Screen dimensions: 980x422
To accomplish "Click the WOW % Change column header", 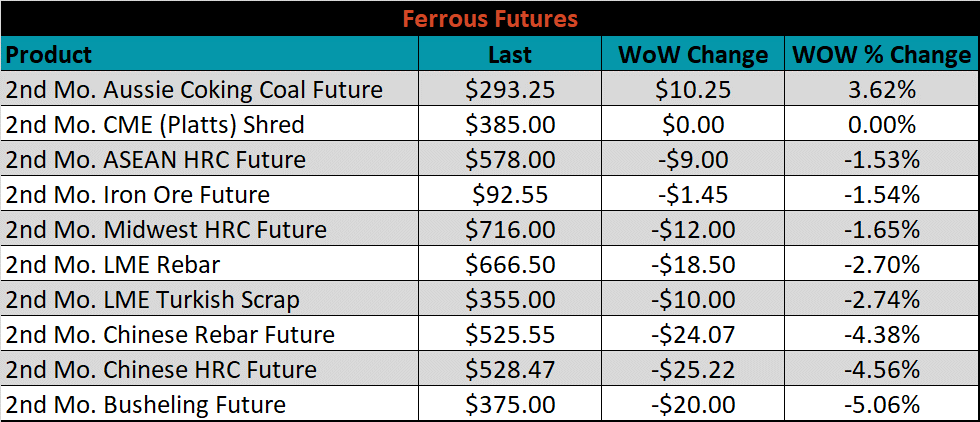I will click(882, 54).
